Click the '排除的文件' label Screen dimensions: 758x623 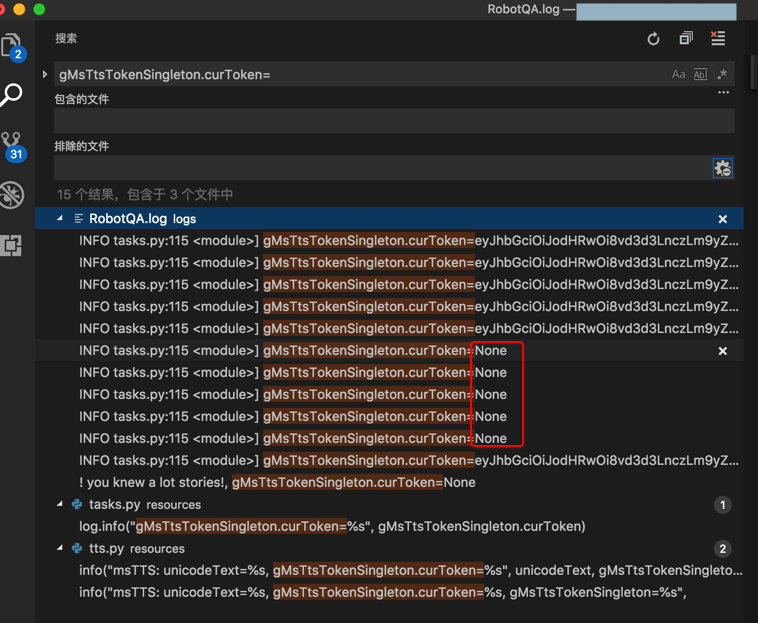tap(81, 146)
